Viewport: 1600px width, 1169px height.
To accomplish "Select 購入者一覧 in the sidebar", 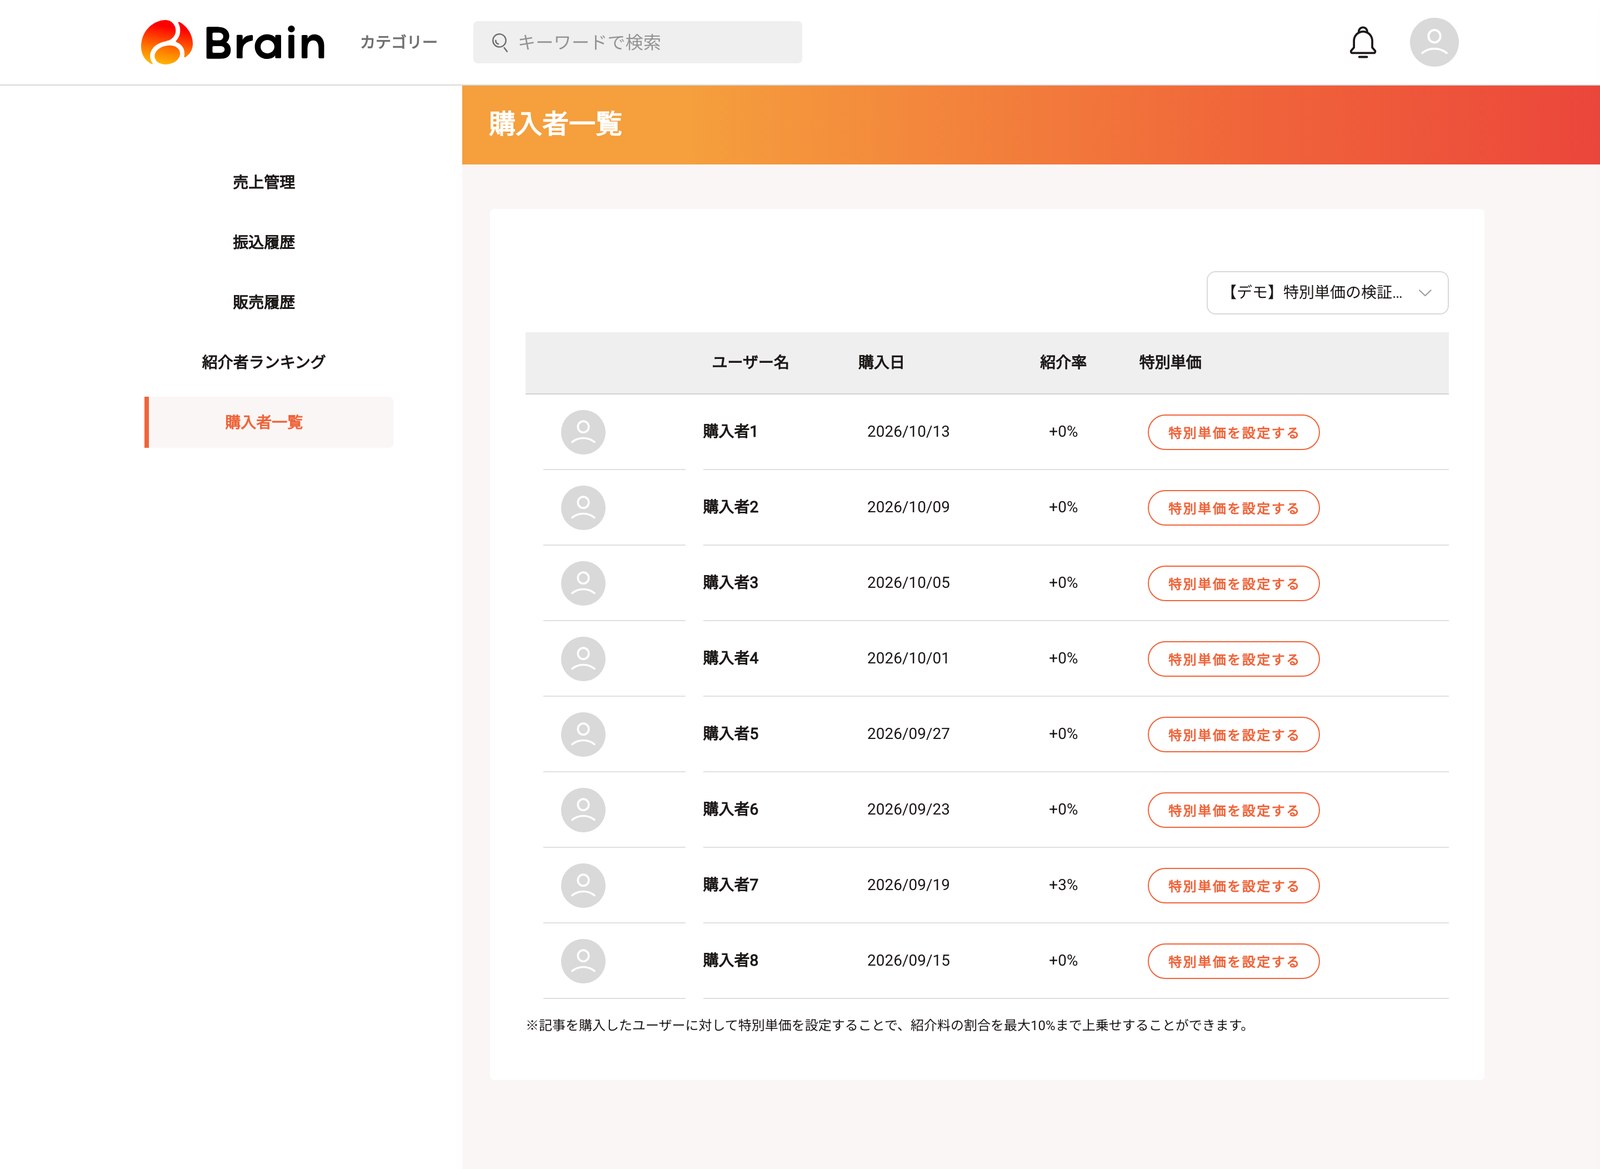I will [x=269, y=422].
